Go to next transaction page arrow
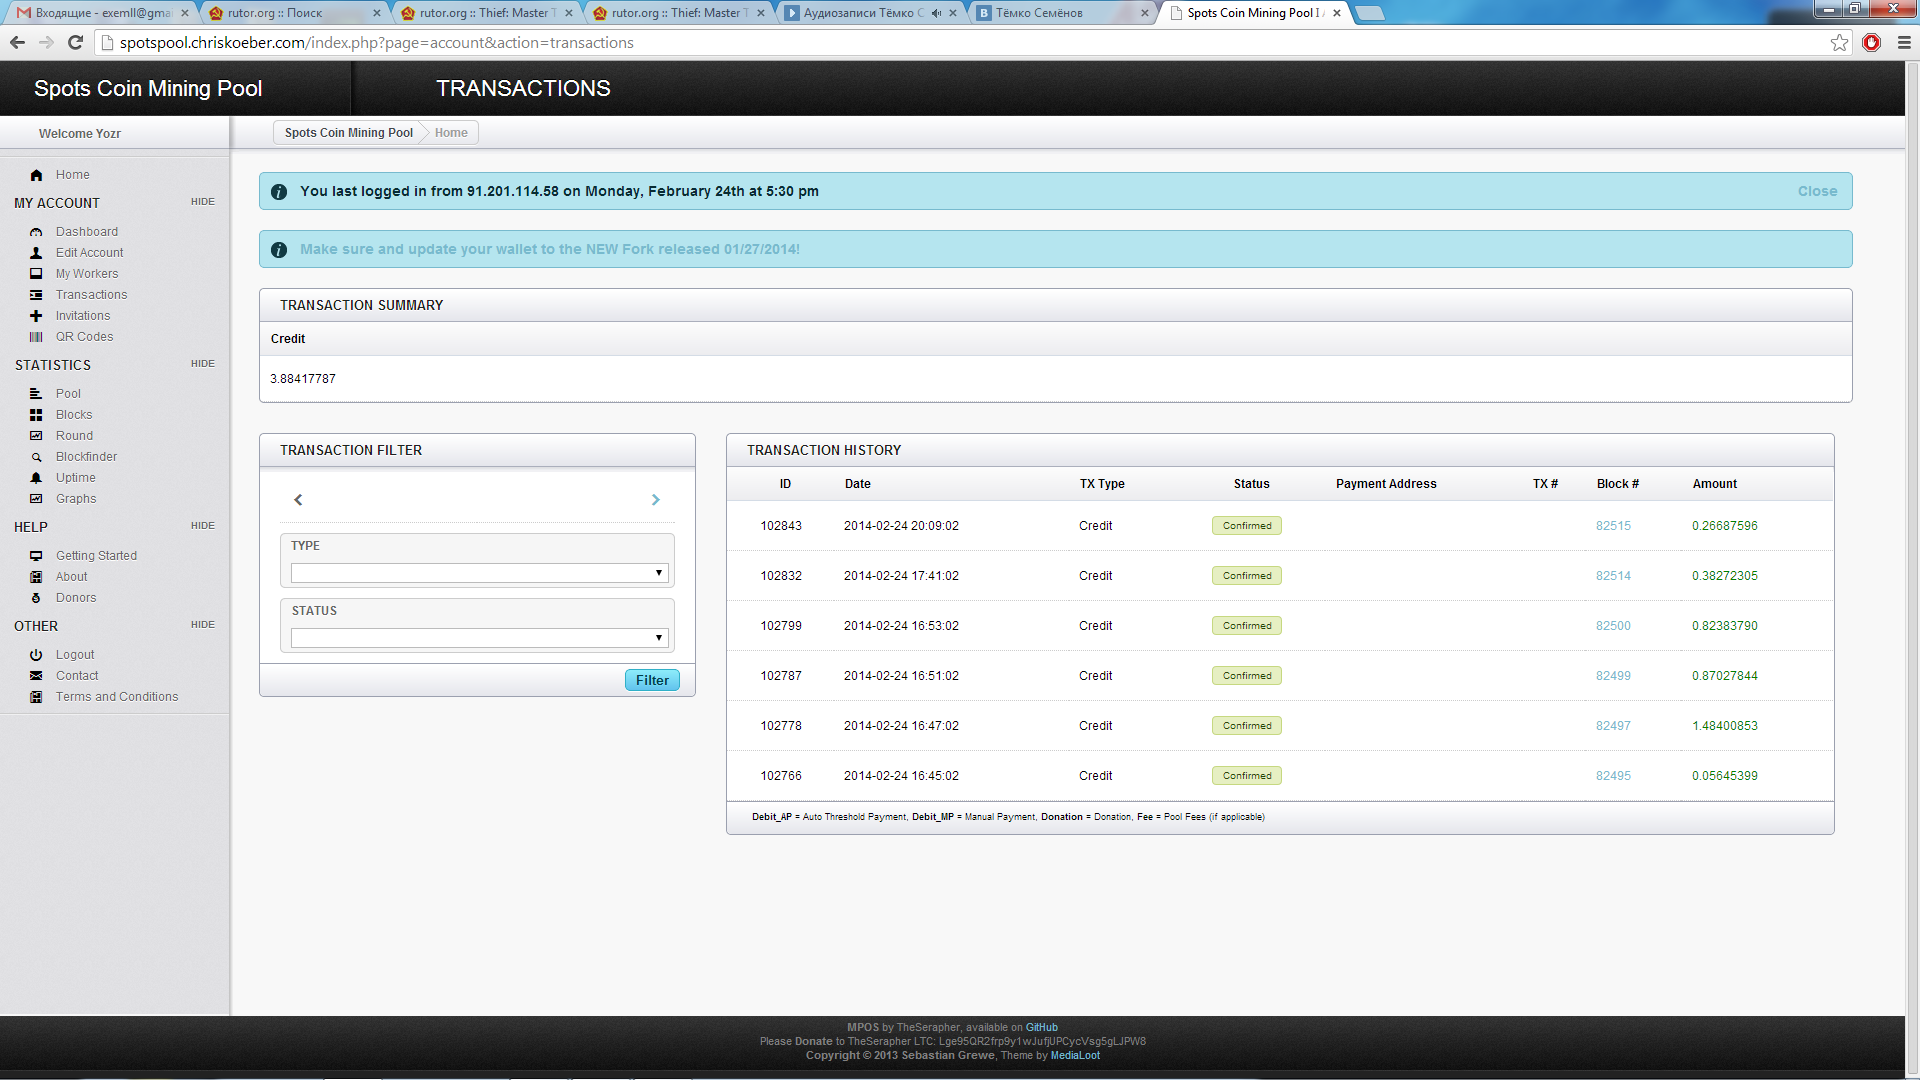The image size is (1920, 1080). [656, 500]
